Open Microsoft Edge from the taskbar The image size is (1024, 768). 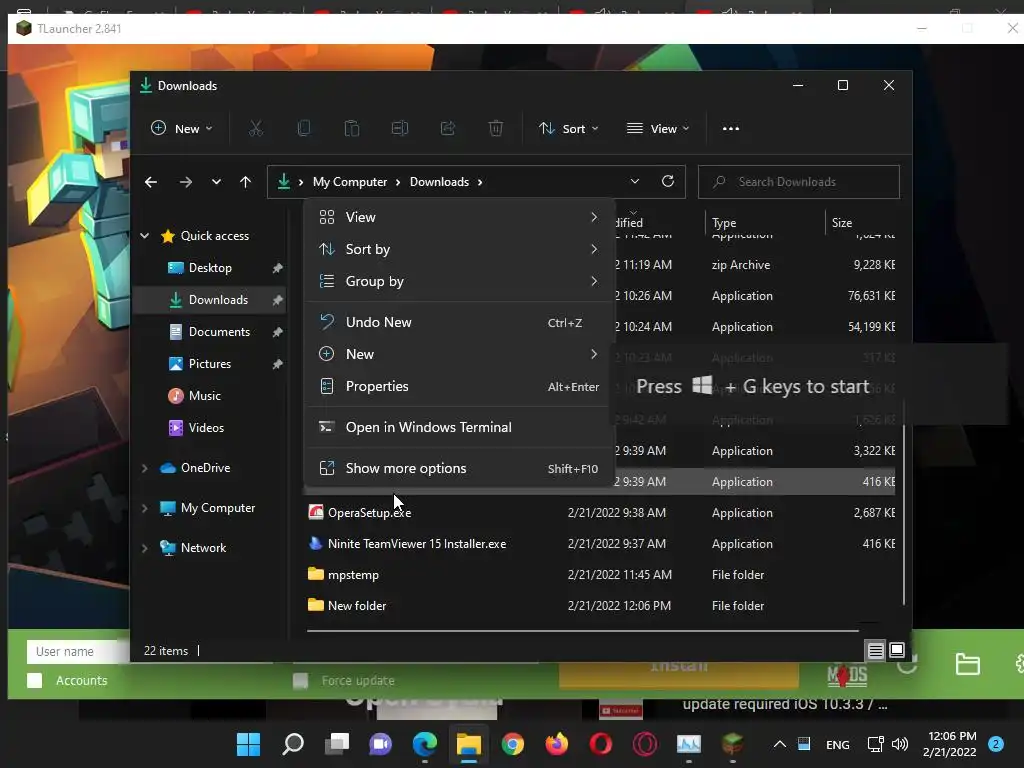point(424,744)
